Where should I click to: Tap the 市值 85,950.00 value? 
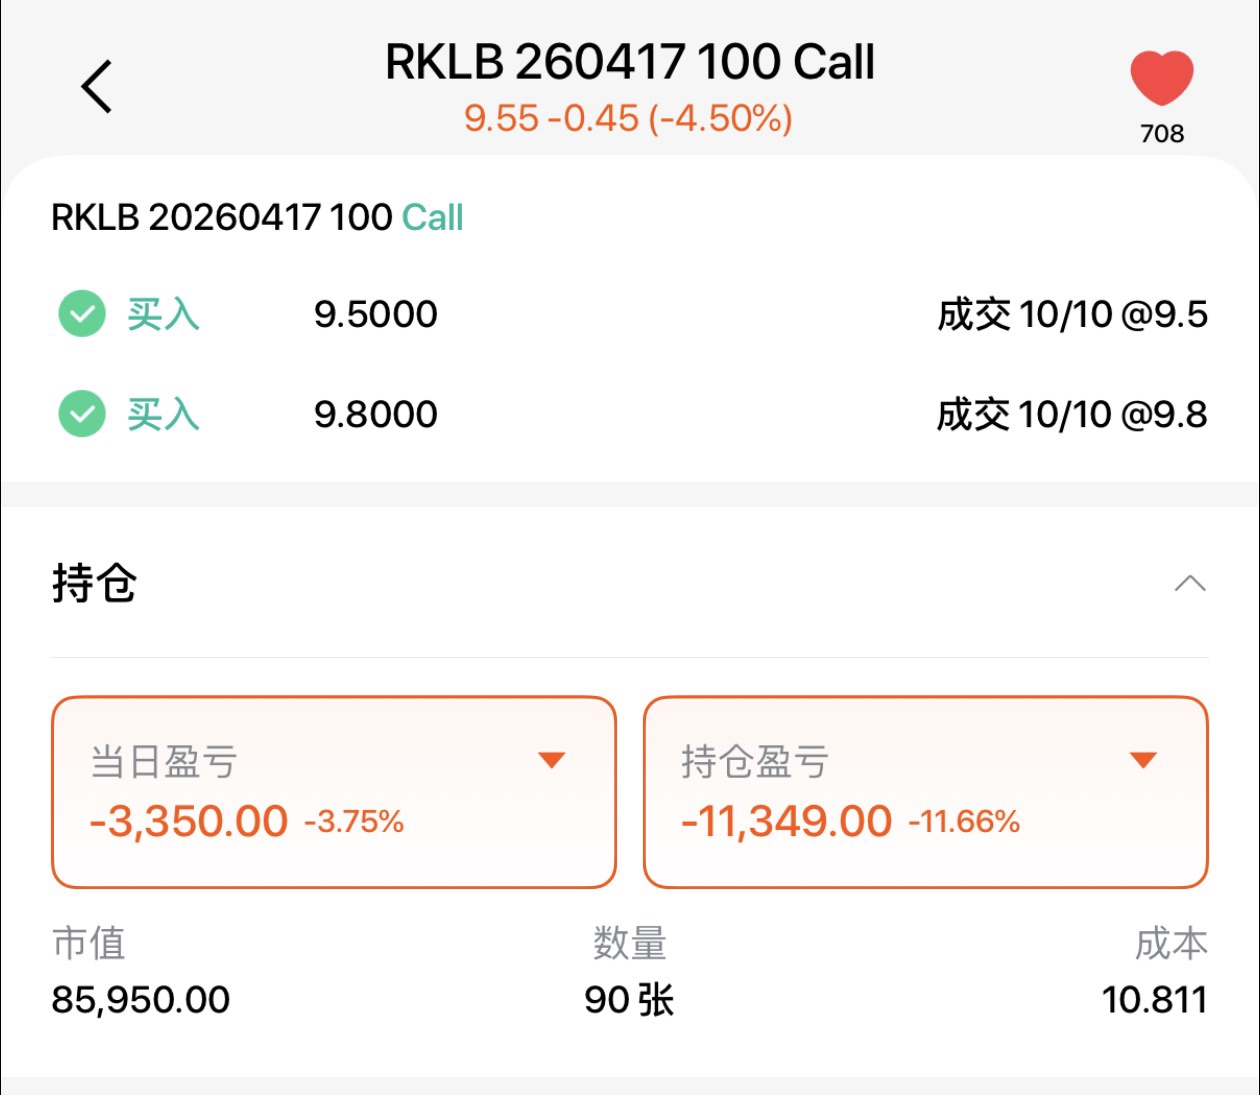point(141,999)
